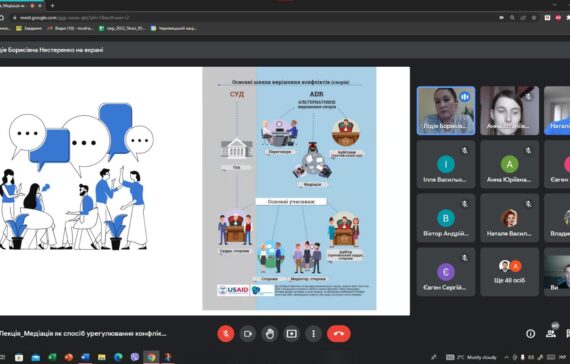570x364 pixels.
Task: Open Microsoft Edge from the taskbar
Action: pos(118,357)
